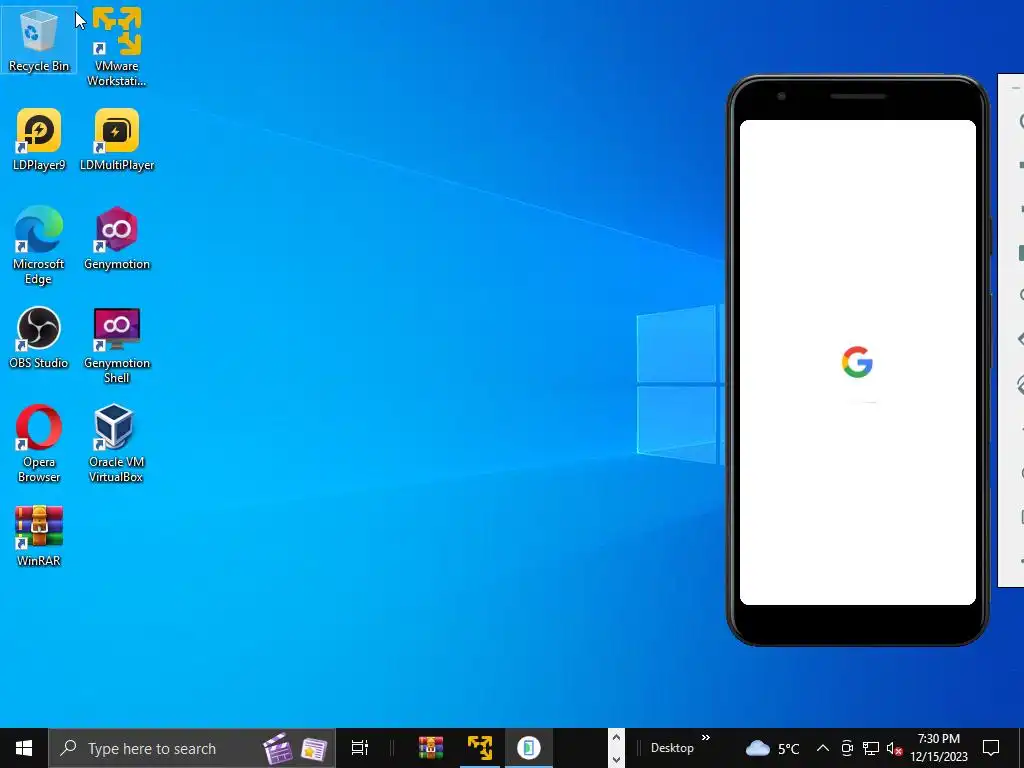Click the taskbar toolbar scroll-down arrow
Viewport: 1024px width, 768px height.
pos(616,760)
